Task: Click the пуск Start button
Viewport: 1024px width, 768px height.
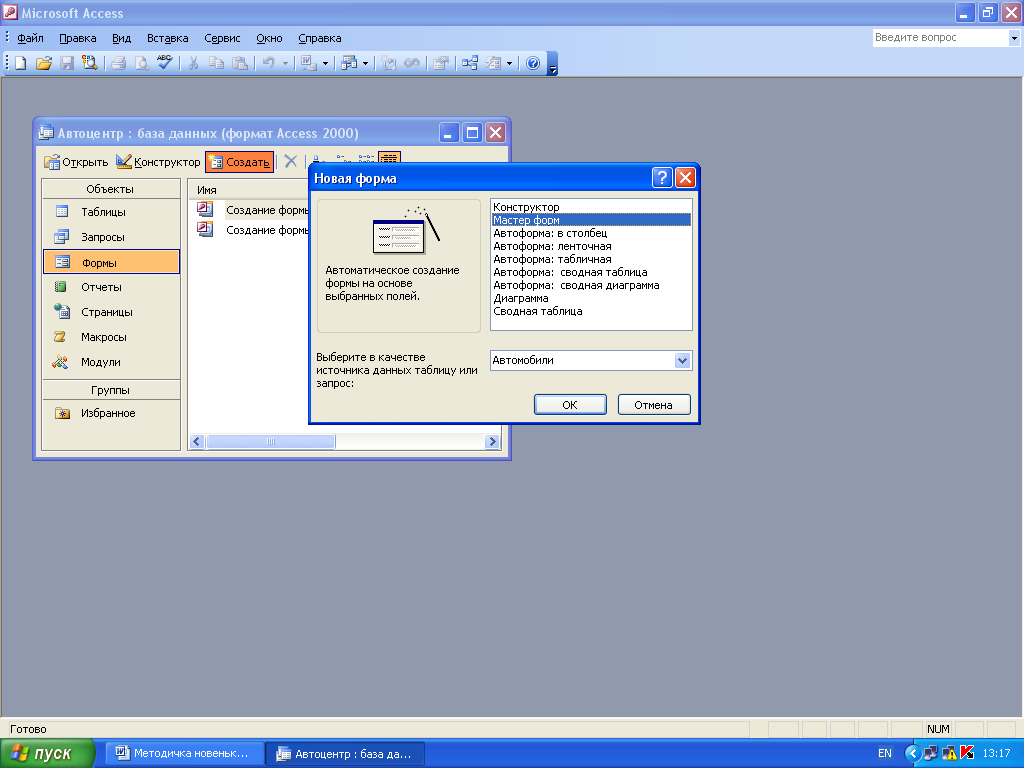Action: [x=48, y=754]
